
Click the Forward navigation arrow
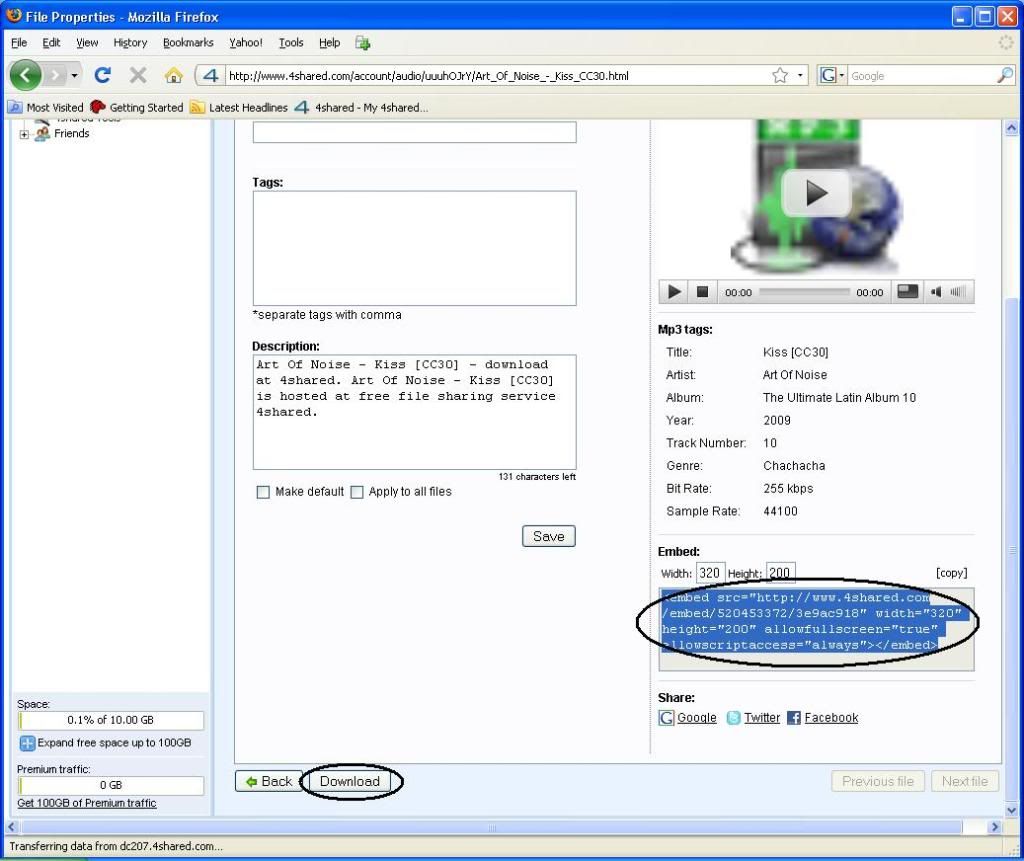tap(56, 76)
